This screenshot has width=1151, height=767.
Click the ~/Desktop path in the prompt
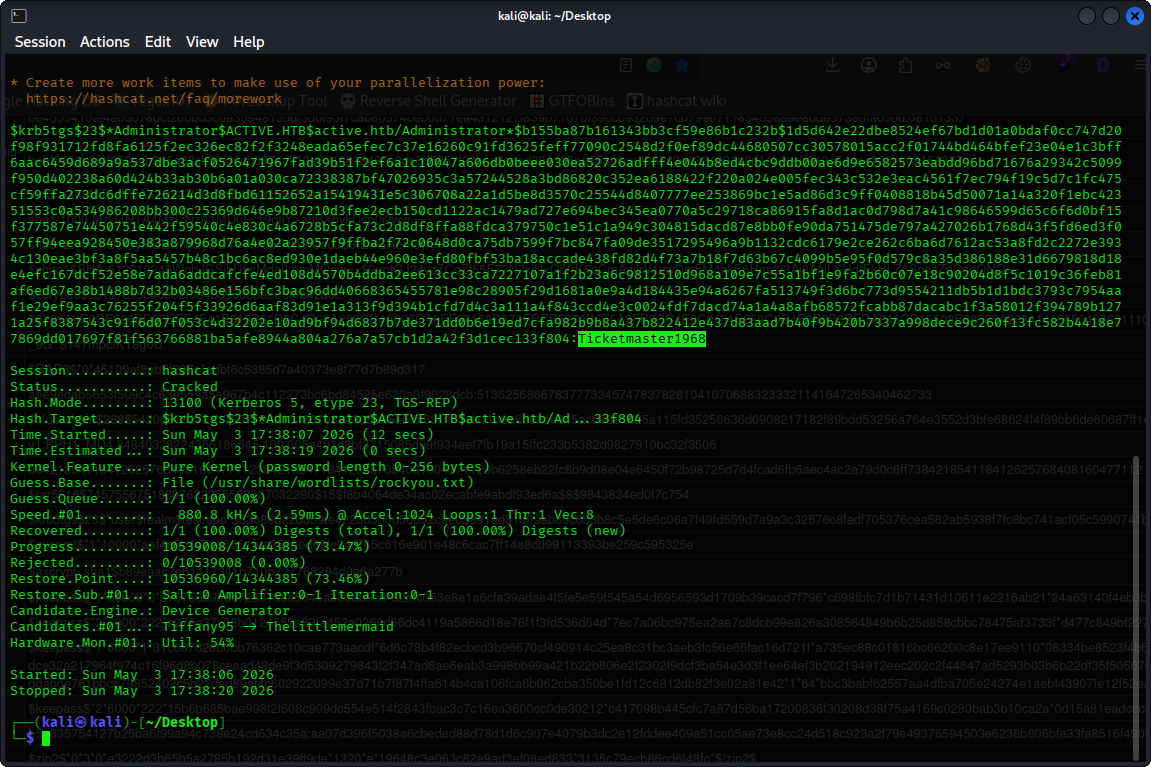tap(181, 722)
